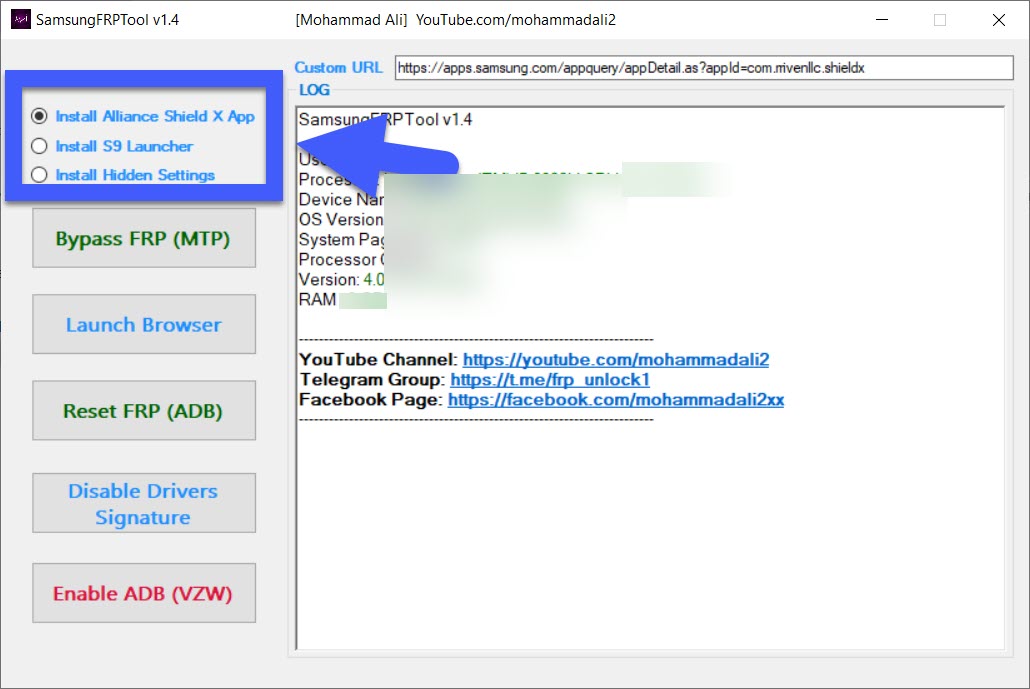Click Enable ADB (VZW) button
The height and width of the screenshot is (689, 1030).
tap(144, 593)
